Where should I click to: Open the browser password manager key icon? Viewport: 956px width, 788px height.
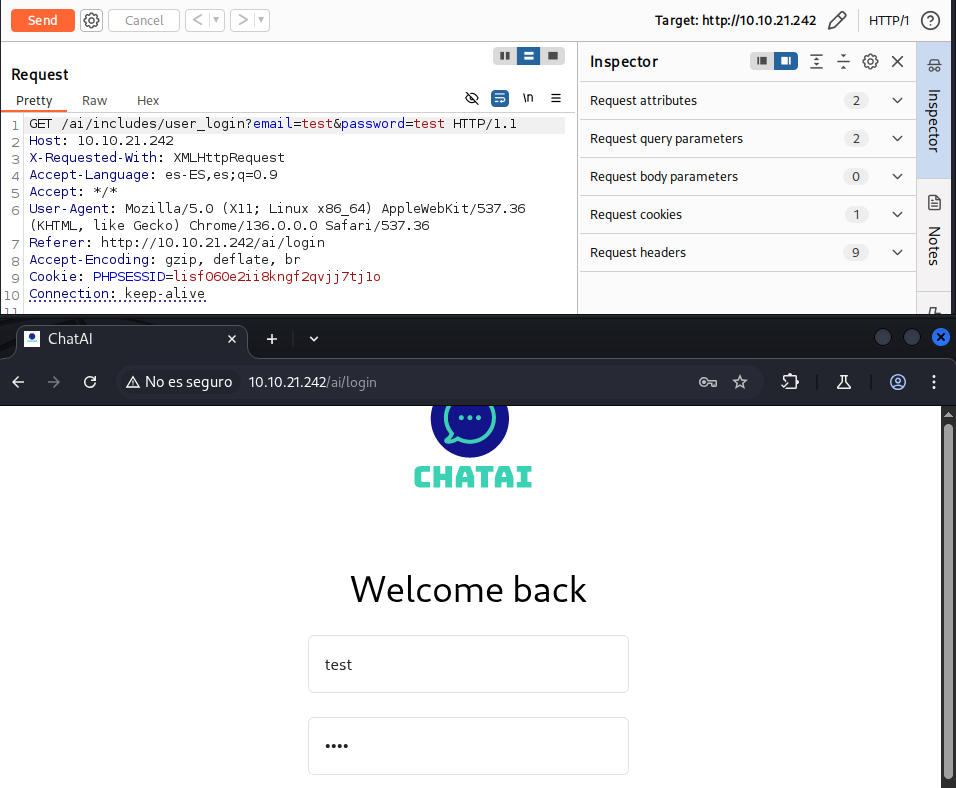tap(708, 382)
